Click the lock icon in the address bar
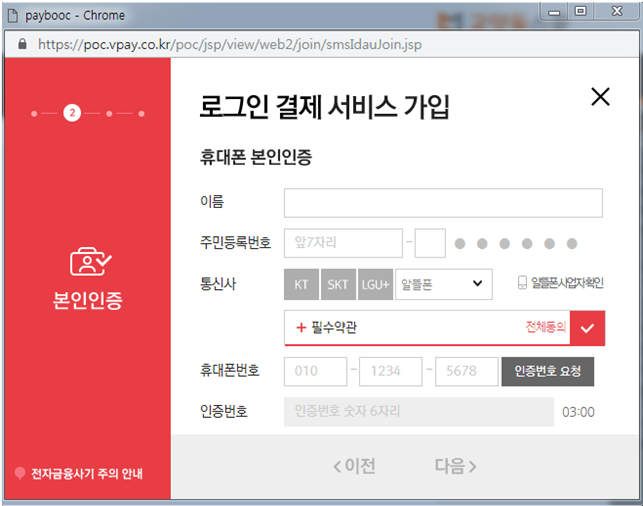This screenshot has width=643, height=506. (22, 43)
